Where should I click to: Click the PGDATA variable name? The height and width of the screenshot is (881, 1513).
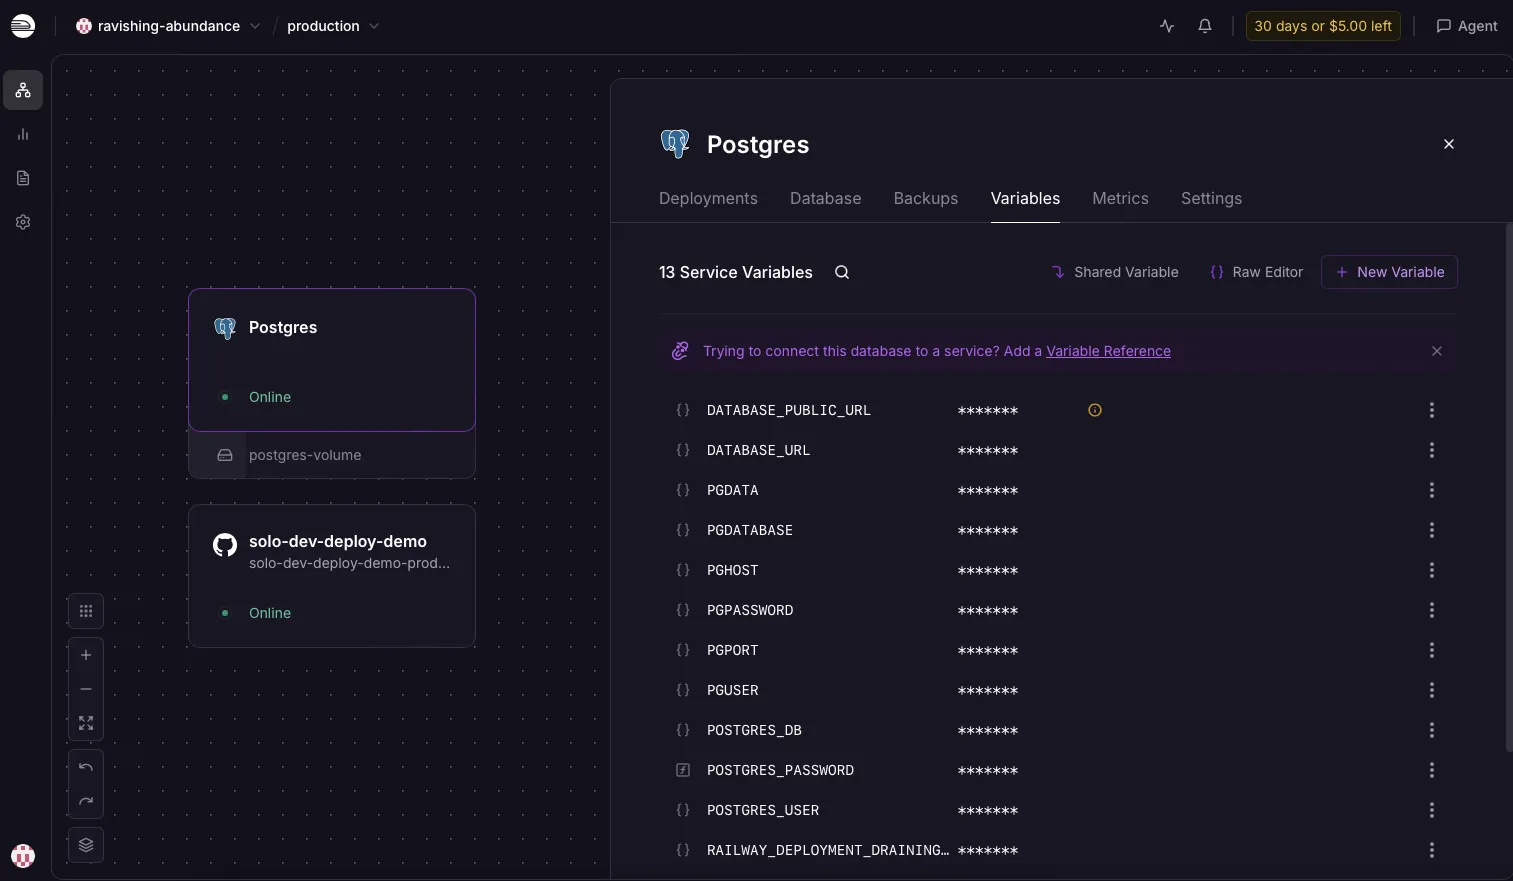pos(732,490)
